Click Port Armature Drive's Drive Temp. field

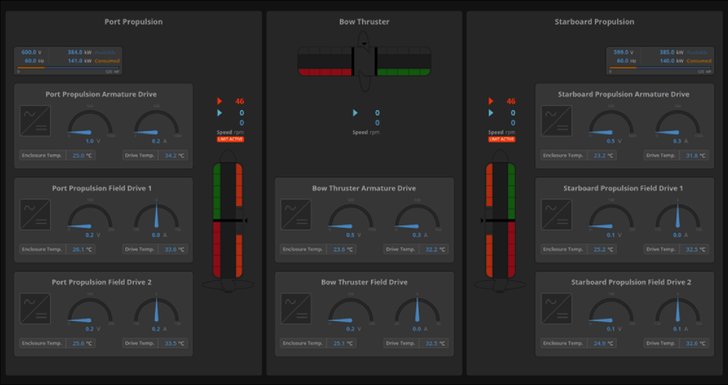click(155, 156)
